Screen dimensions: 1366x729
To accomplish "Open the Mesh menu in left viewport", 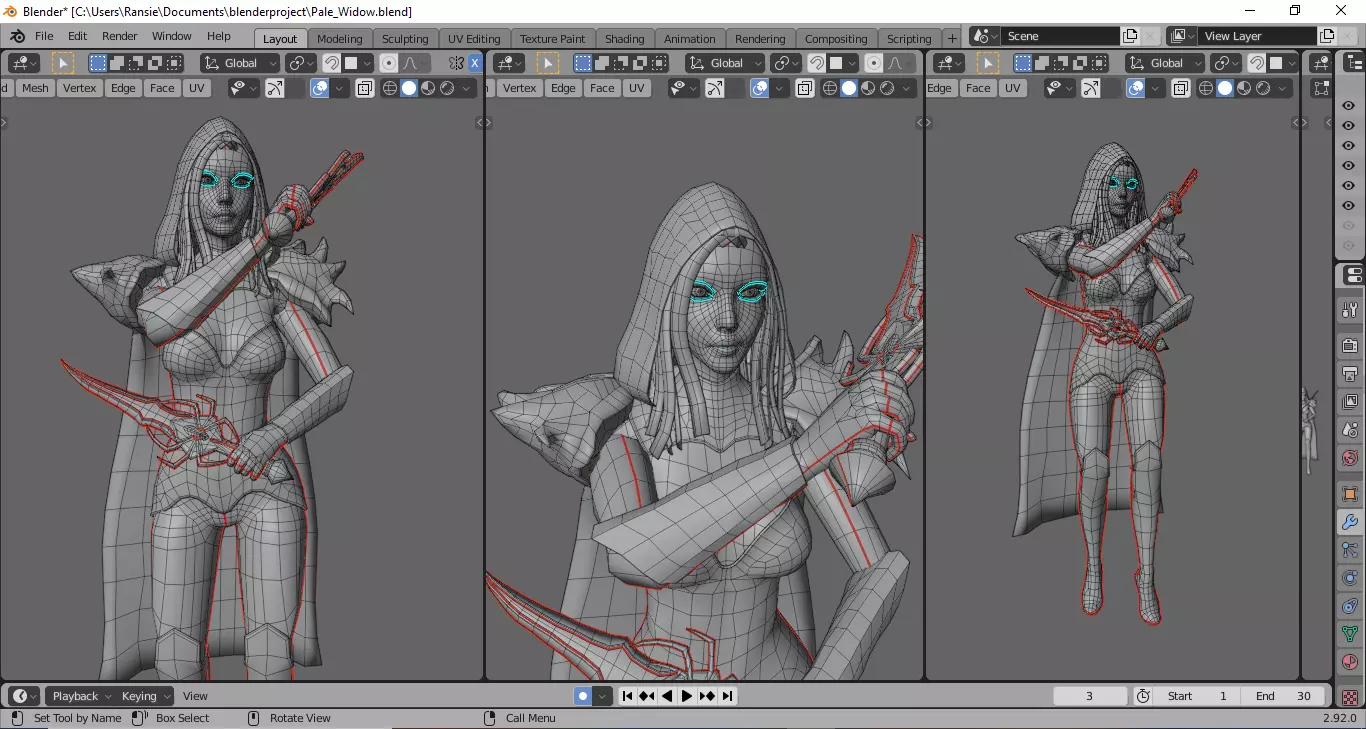I will pyautogui.click(x=35, y=88).
